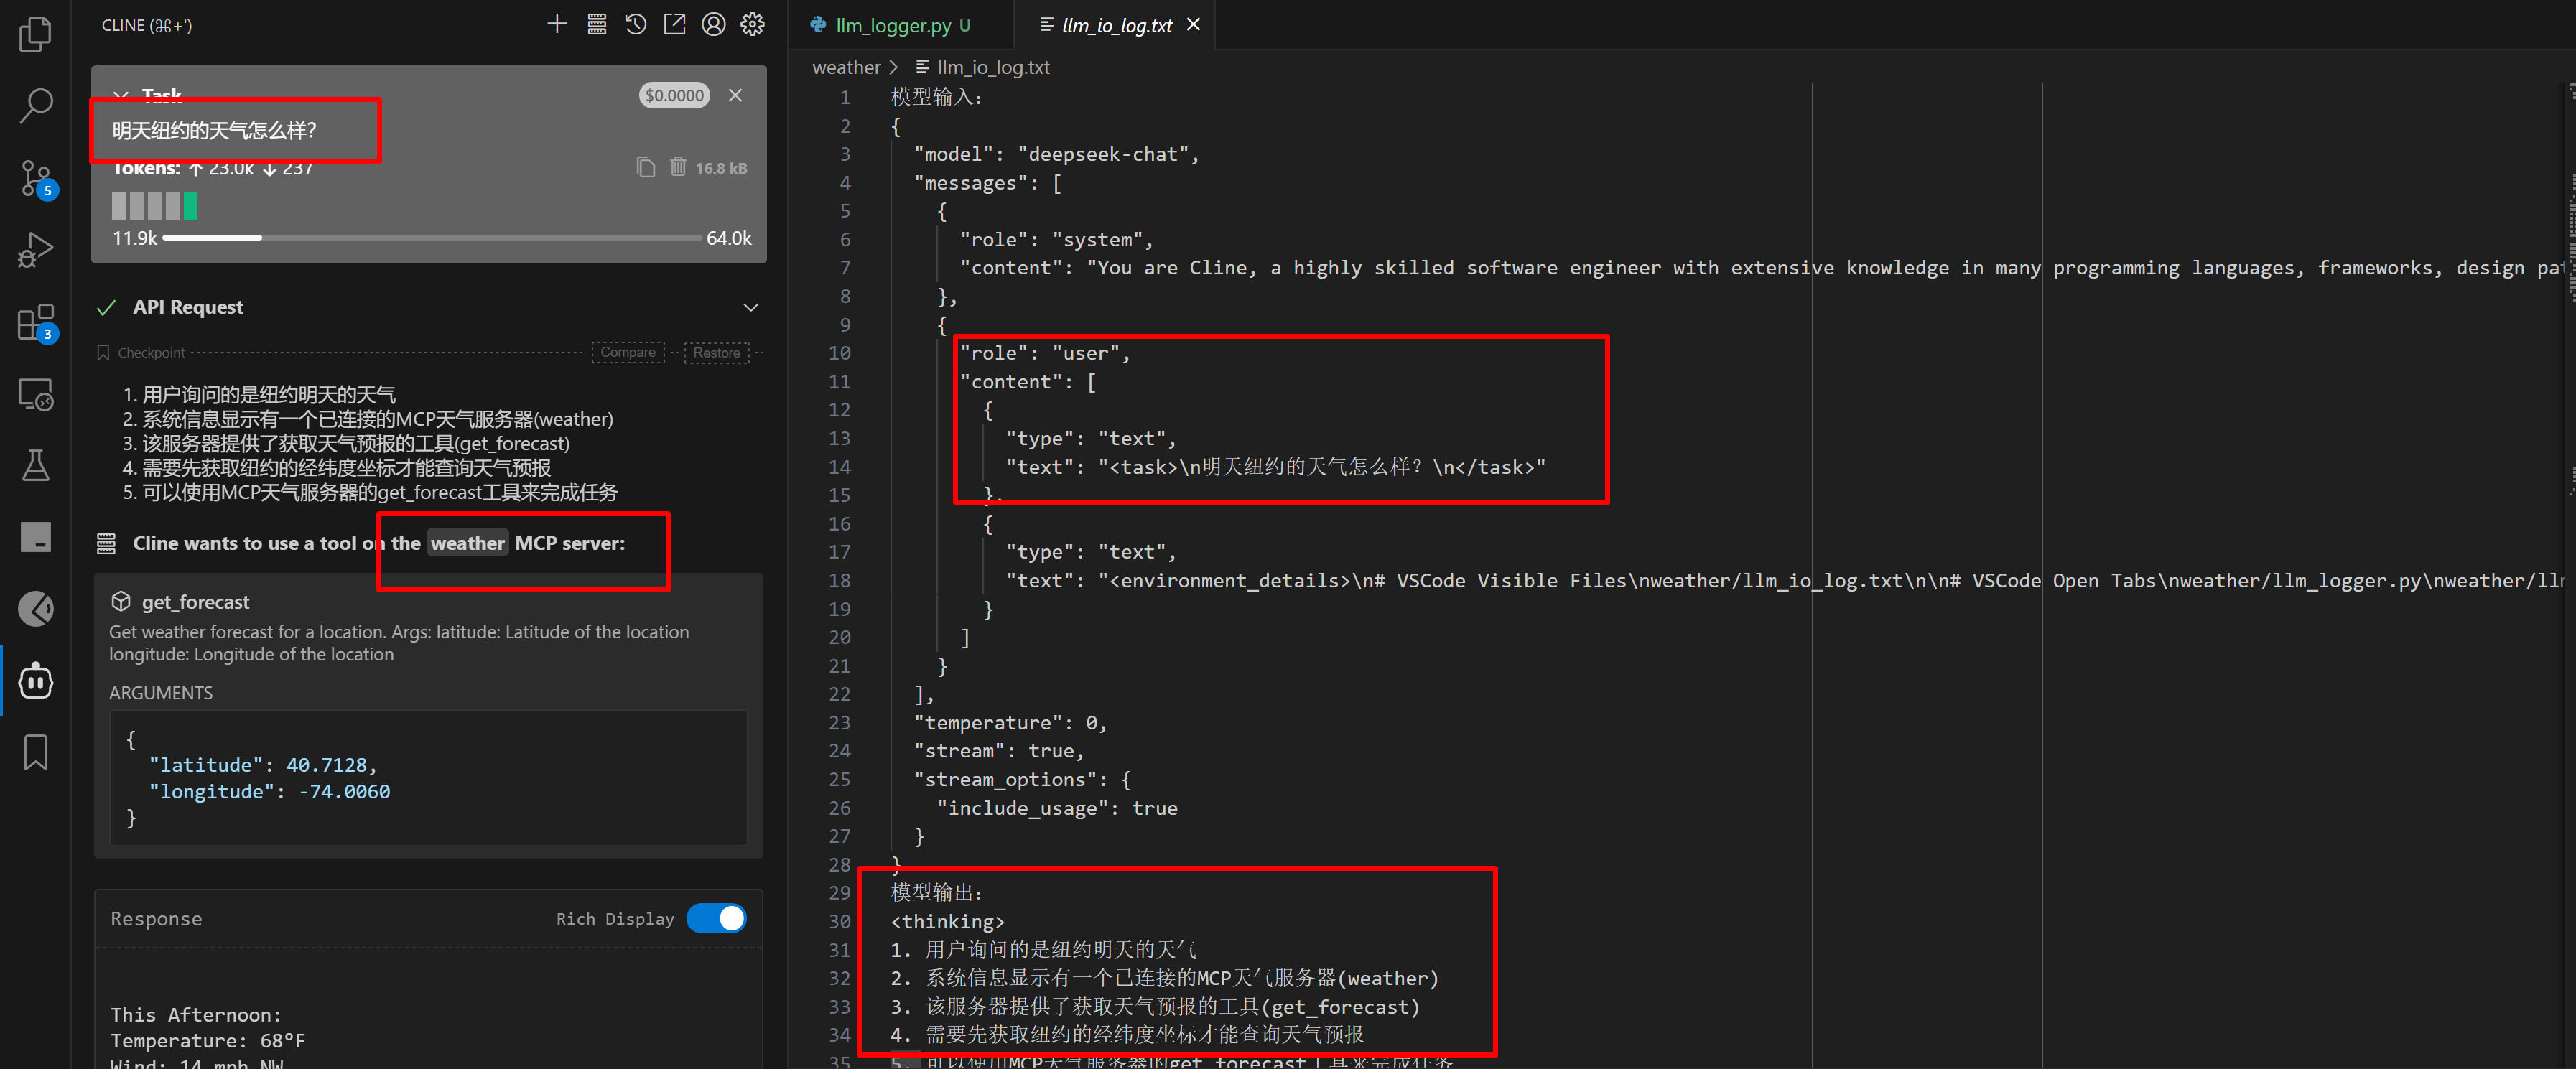Viewport: 2576px width, 1069px height.
Task: Open Cline MCP servers icon in header
Action: click(x=597, y=24)
